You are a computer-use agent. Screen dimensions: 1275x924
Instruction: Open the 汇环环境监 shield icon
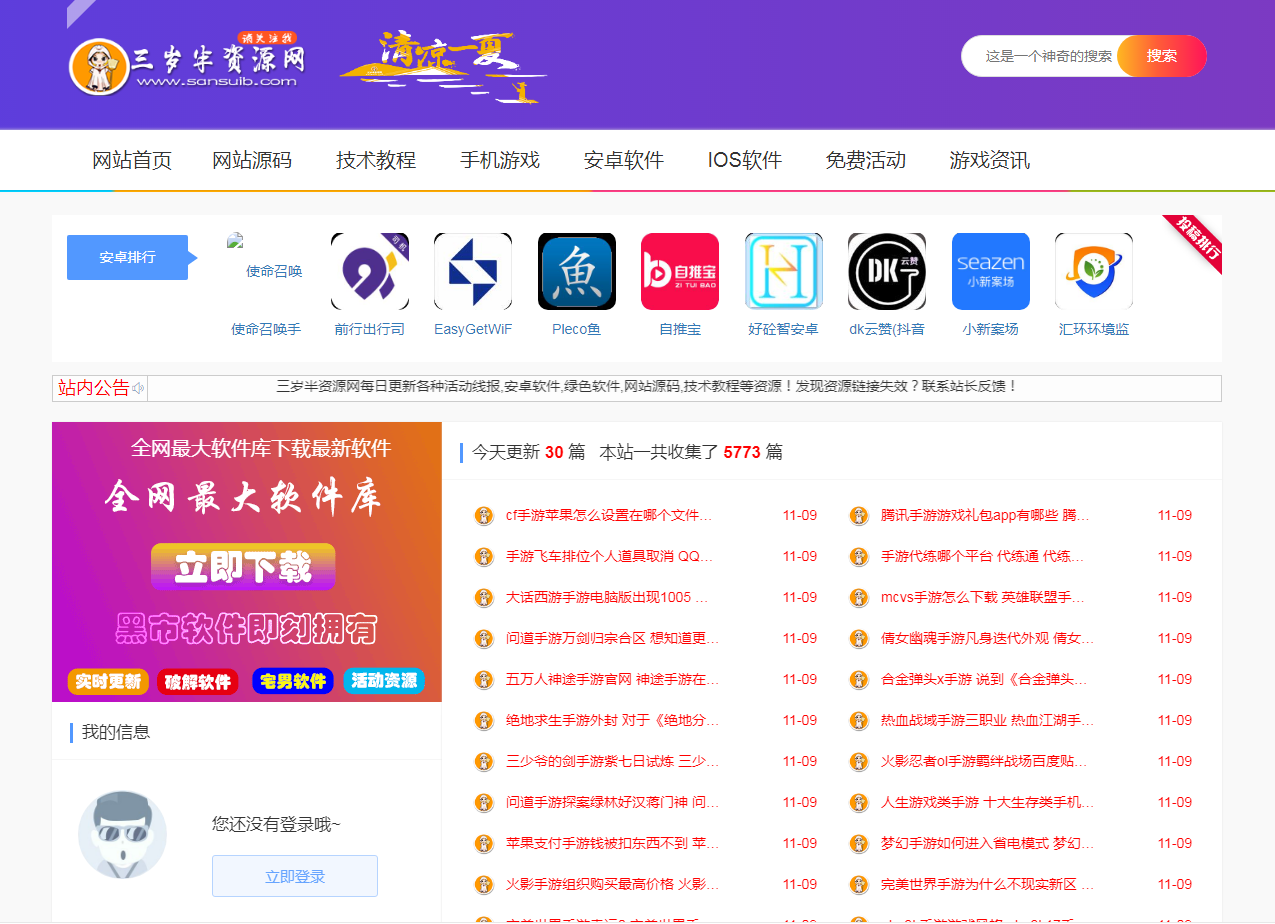[1094, 271]
